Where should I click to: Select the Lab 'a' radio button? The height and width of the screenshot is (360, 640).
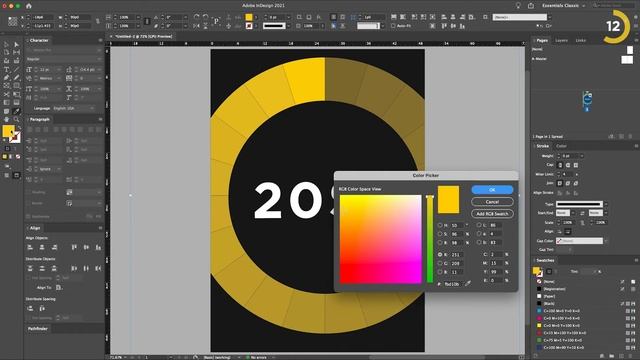click(479, 234)
